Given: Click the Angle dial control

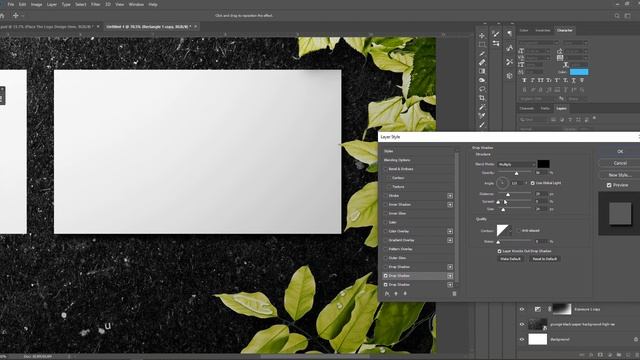Looking at the screenshot, I should tap(502, 183).
